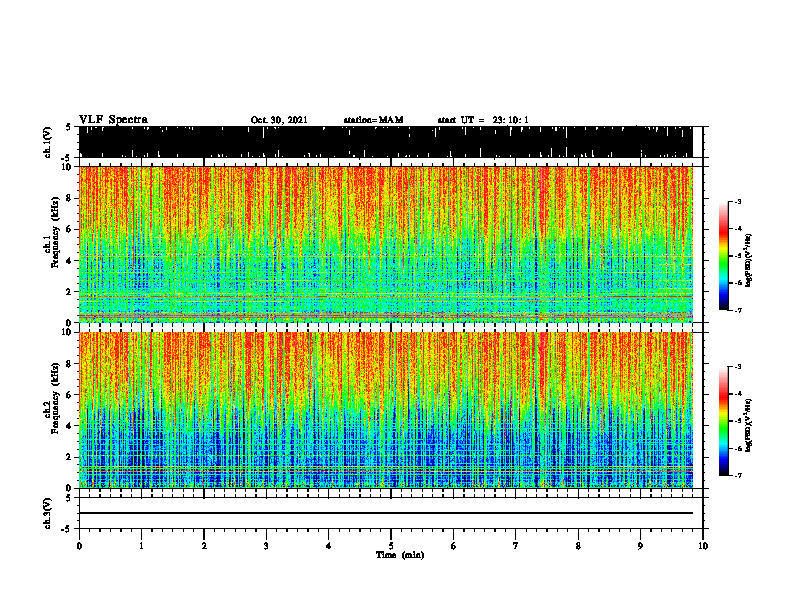
Task: Click the time axis tick label "6"
Action: (454, 546)
